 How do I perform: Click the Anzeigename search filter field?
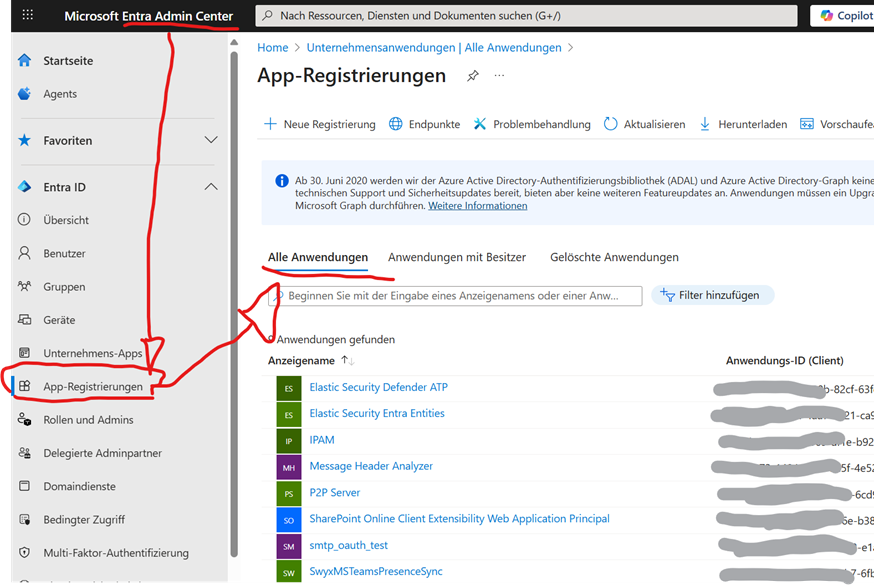coord(455,295)
